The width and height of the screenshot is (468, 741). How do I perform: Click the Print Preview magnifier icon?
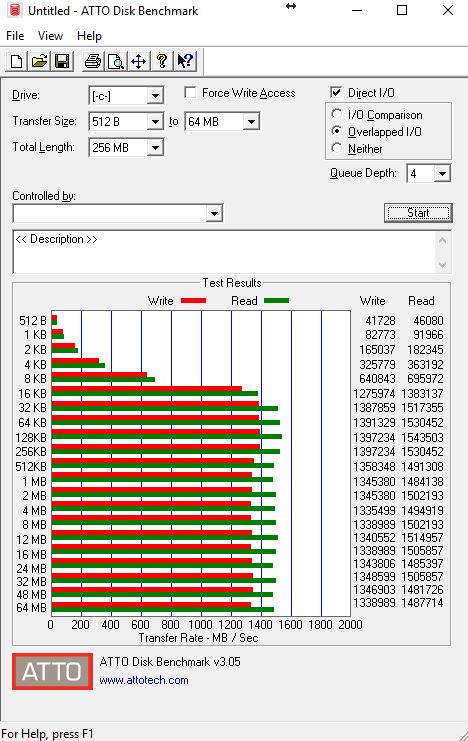tap(115, 61)
